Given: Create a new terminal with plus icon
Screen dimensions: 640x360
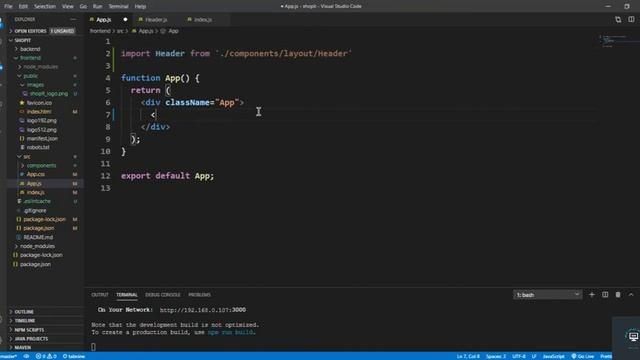Looking at the screenshot, I should tap(591, 295).
